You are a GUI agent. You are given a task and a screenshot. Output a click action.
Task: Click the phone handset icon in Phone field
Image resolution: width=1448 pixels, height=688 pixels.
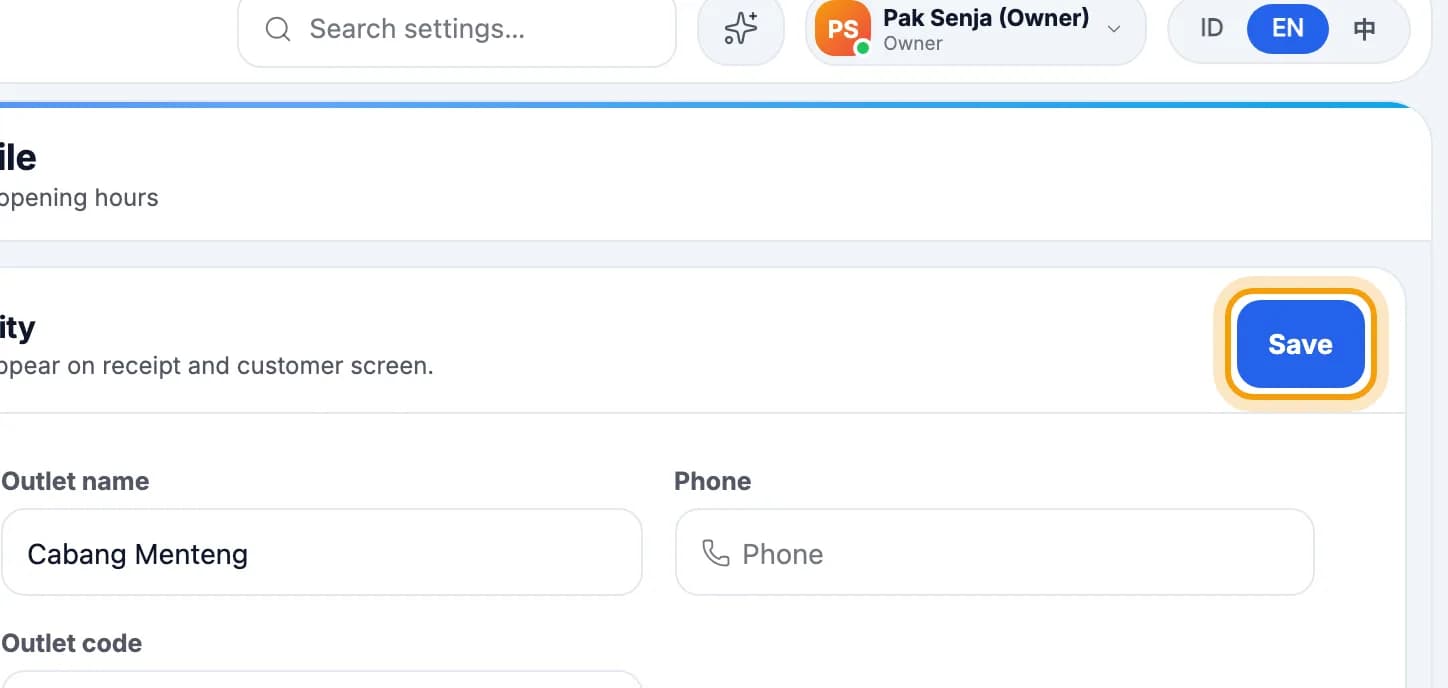pyautogui.click(x=716, y=553)
